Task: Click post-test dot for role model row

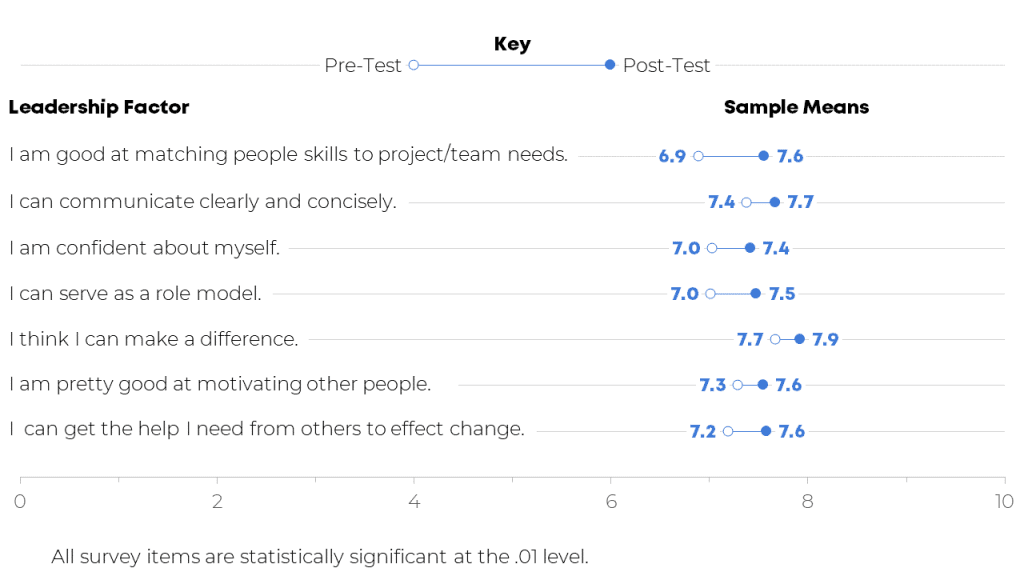Action: [x=755, y=294]
